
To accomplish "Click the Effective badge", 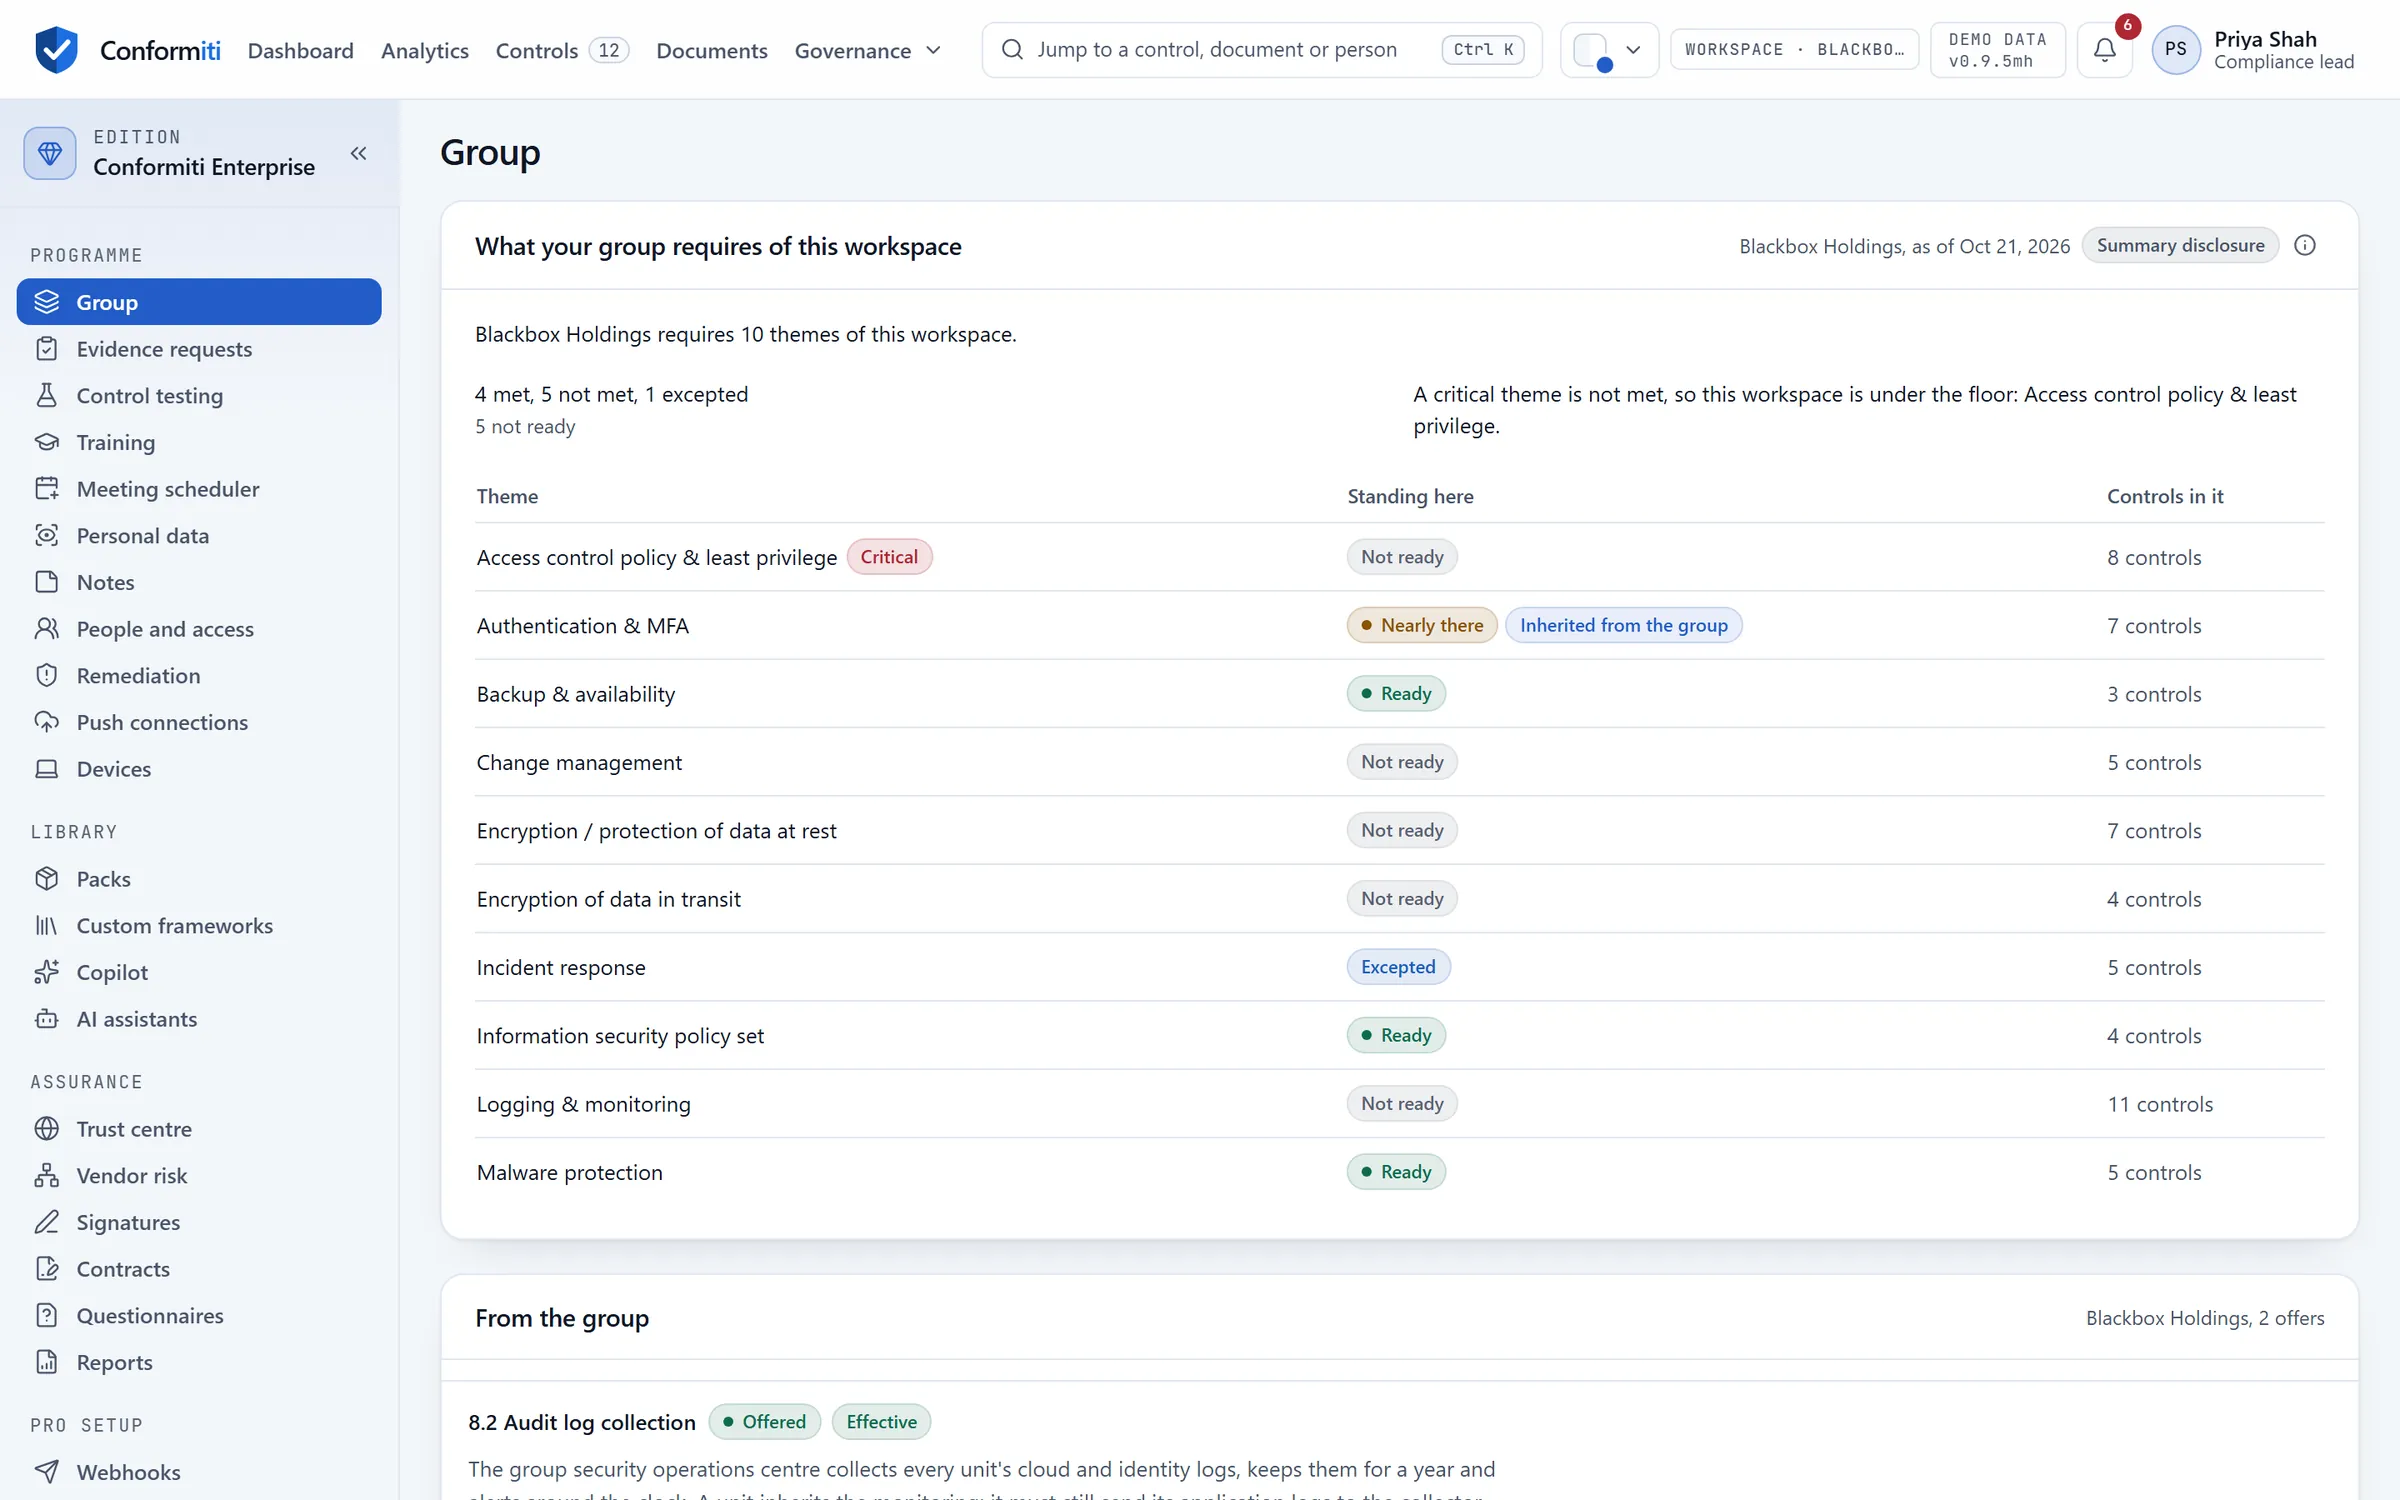I will coord(881,1422).
